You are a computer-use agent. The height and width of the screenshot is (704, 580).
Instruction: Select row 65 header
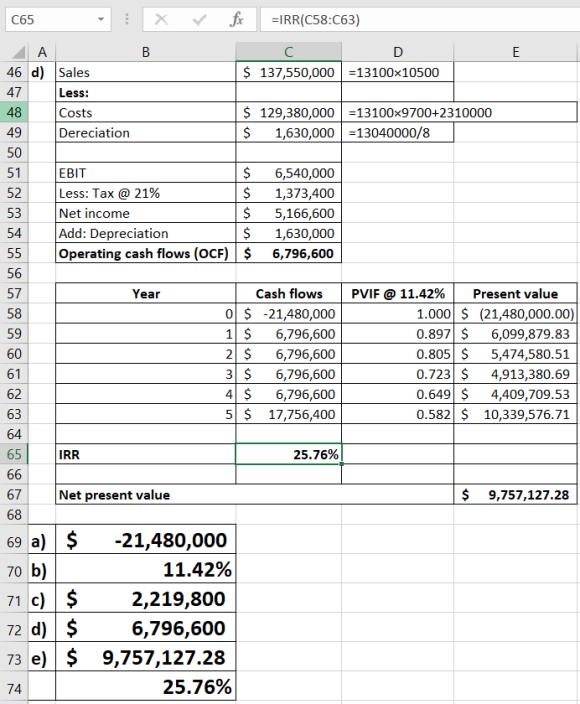pos(14,454)
